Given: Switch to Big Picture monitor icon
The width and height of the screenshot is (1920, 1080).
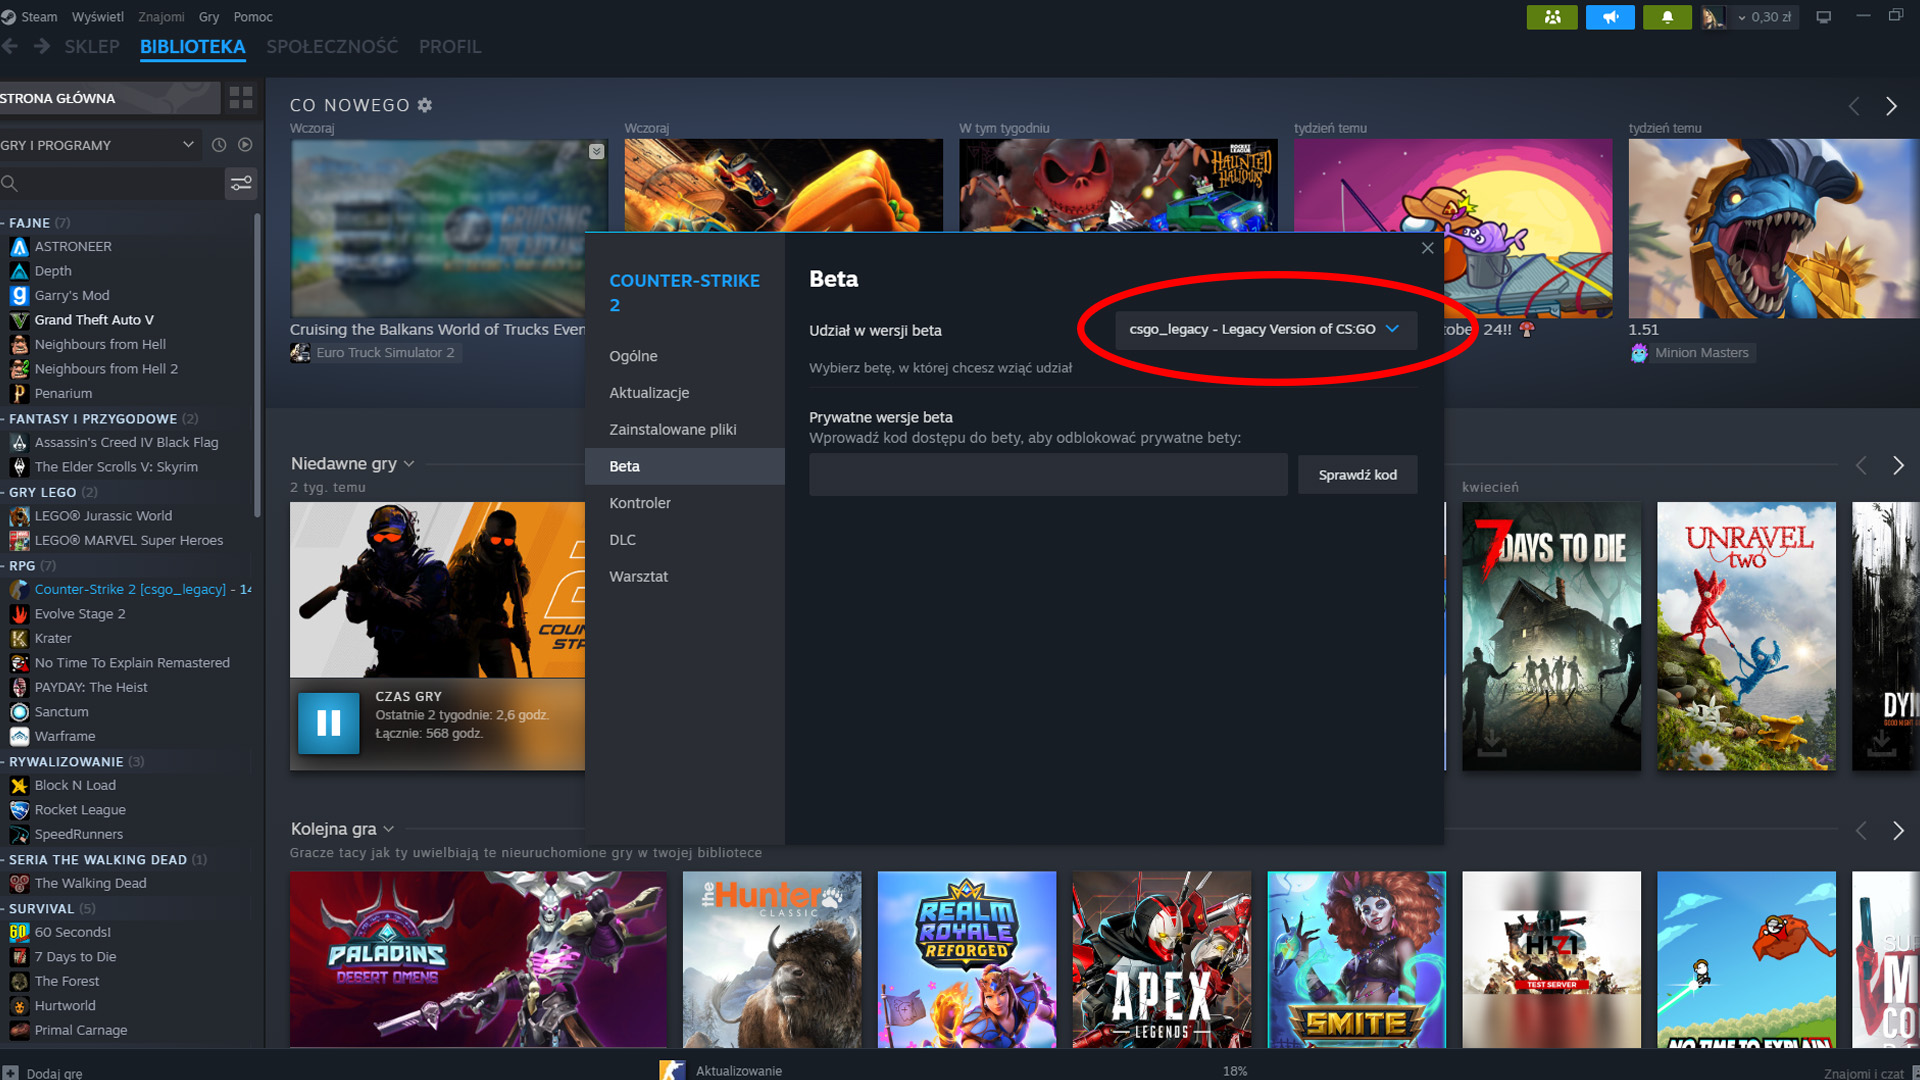Looking at the screenshot, I should pos(1824,17).
